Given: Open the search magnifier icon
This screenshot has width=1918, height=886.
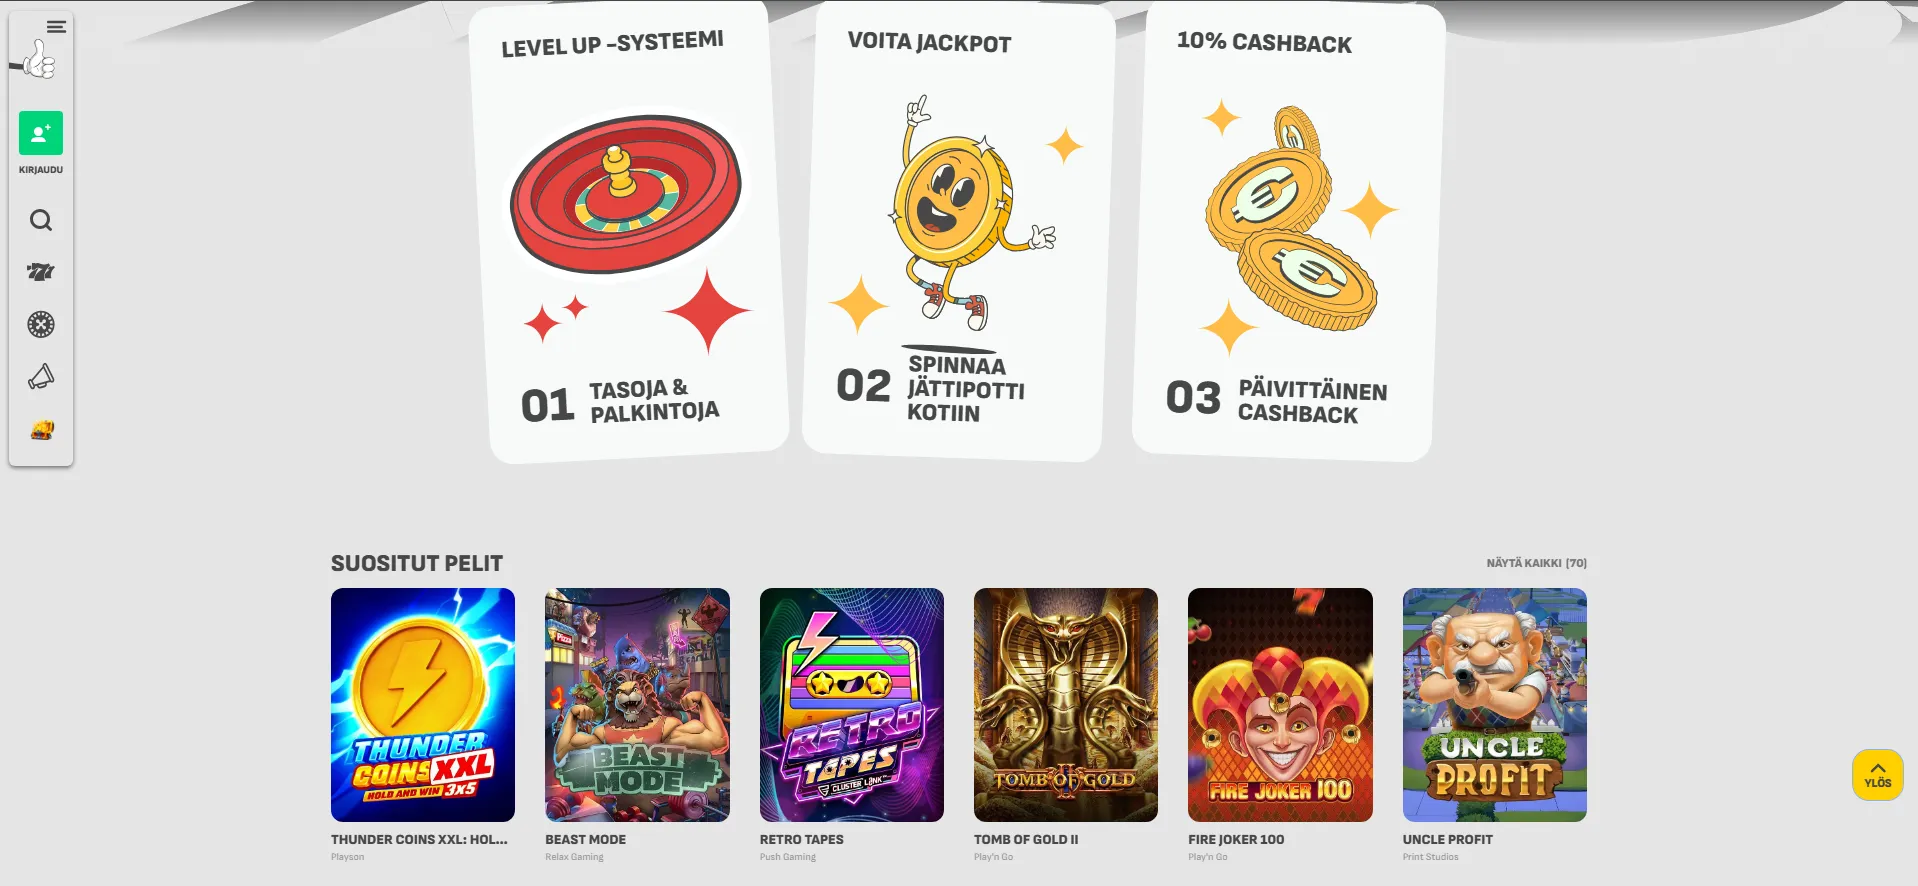Looking at the screenshot, I should 41,220.
